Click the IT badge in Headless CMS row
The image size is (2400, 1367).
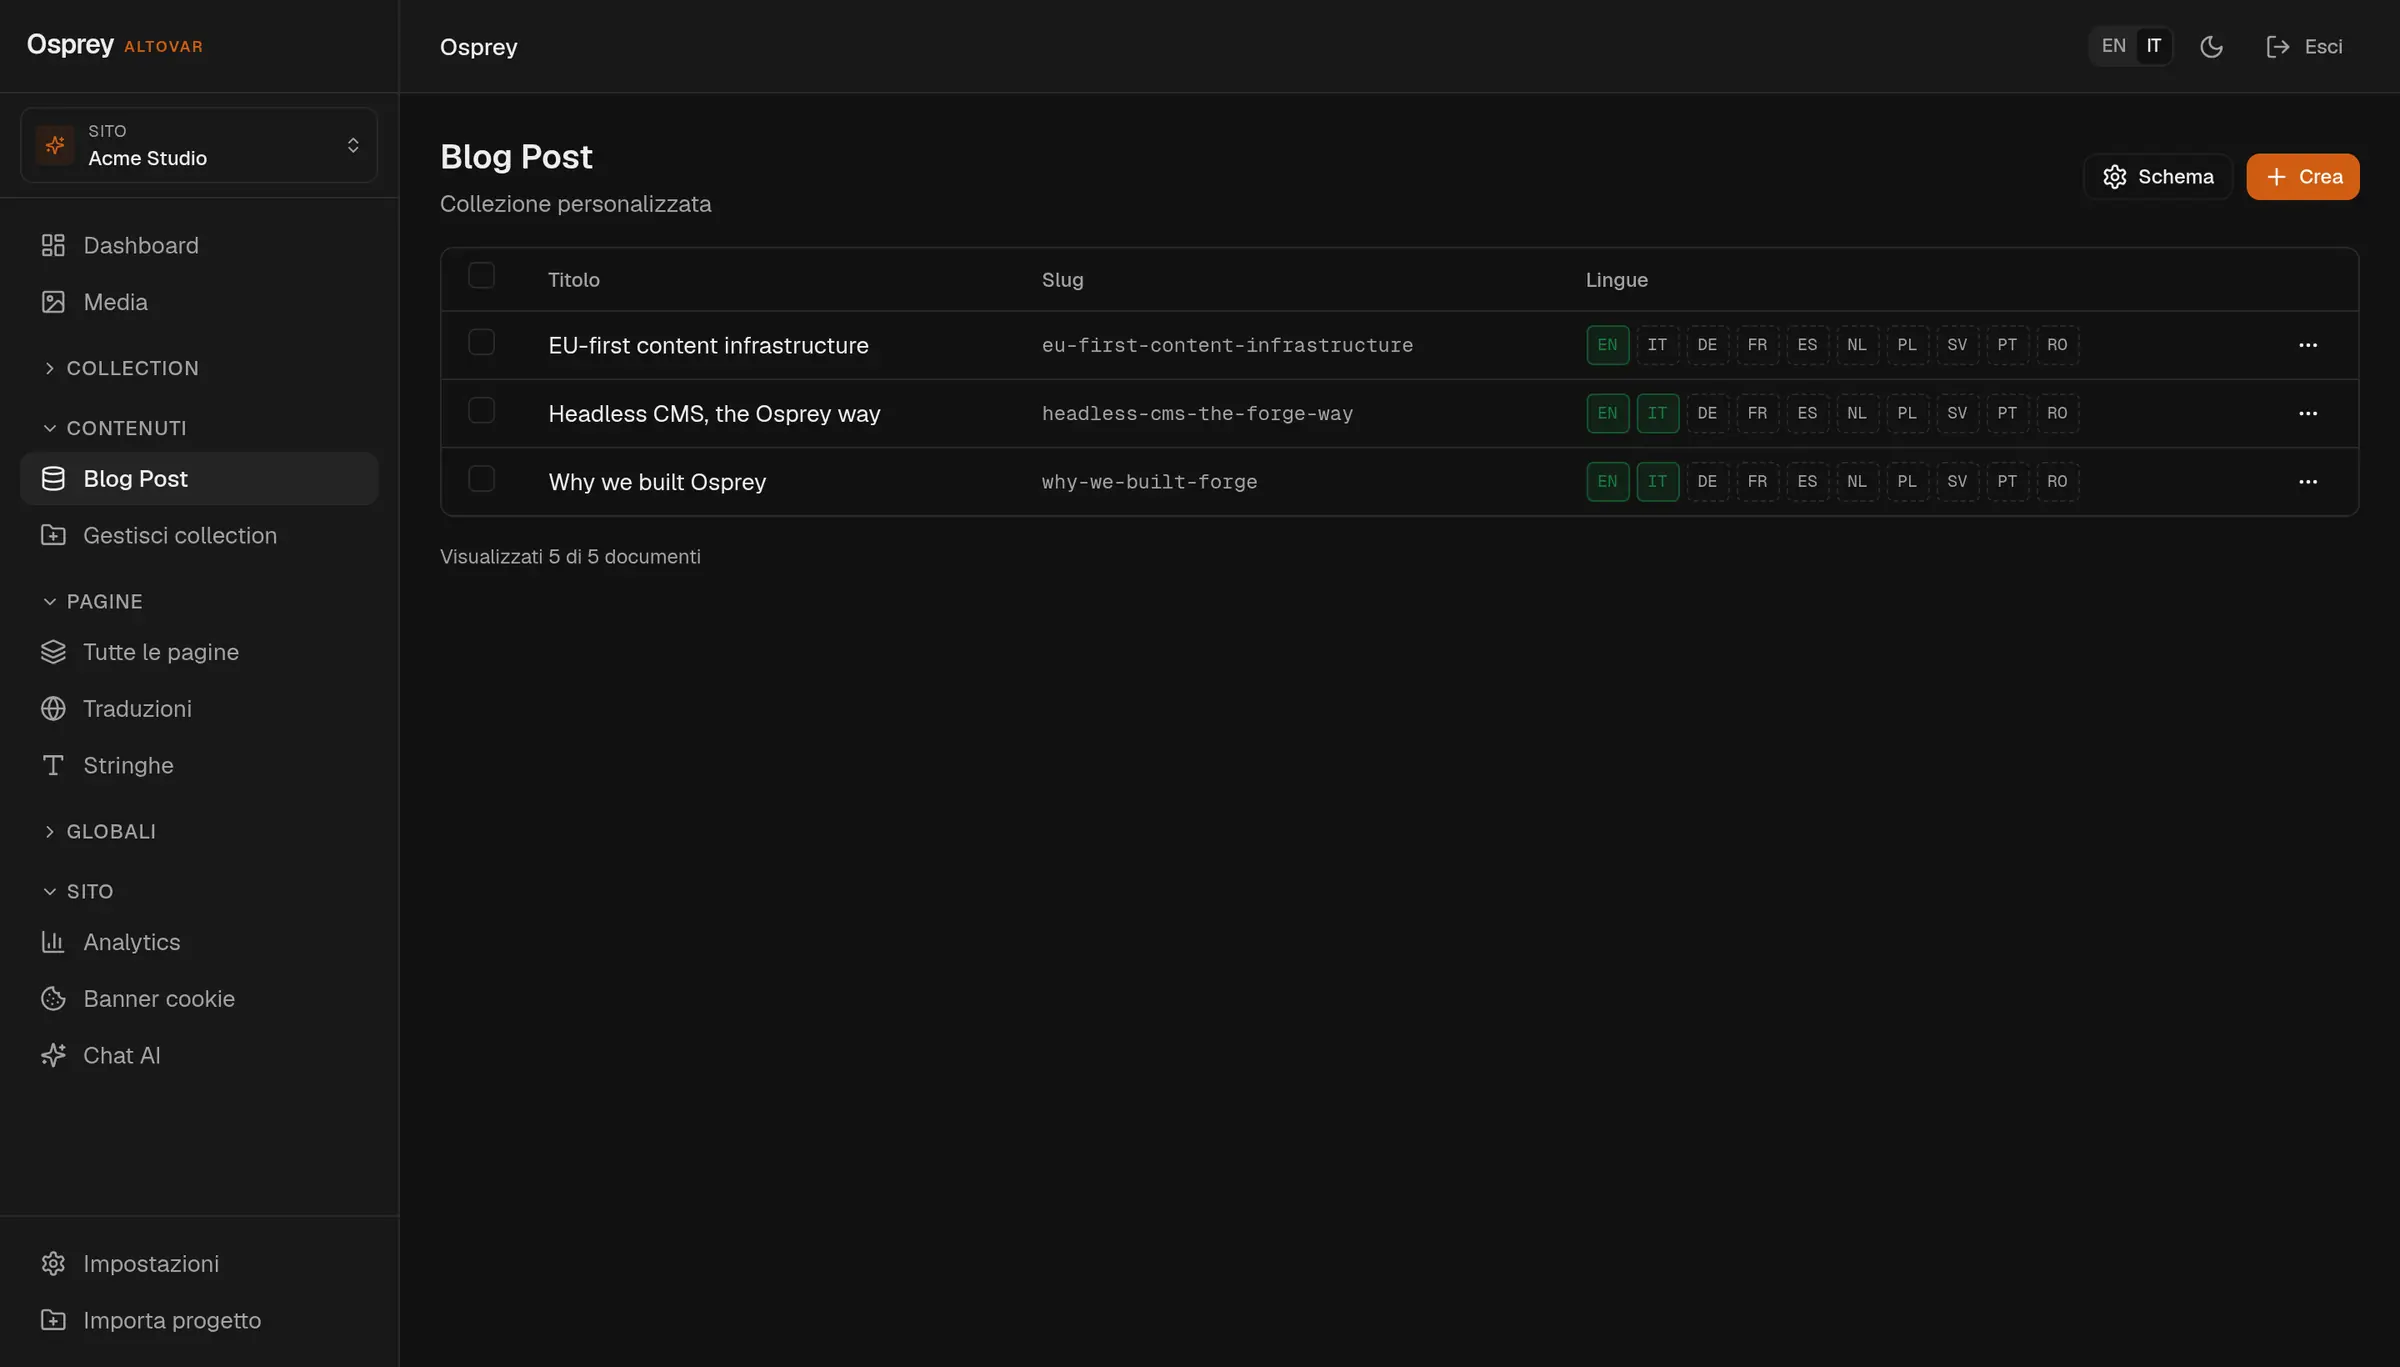(x=1658, y=413)
